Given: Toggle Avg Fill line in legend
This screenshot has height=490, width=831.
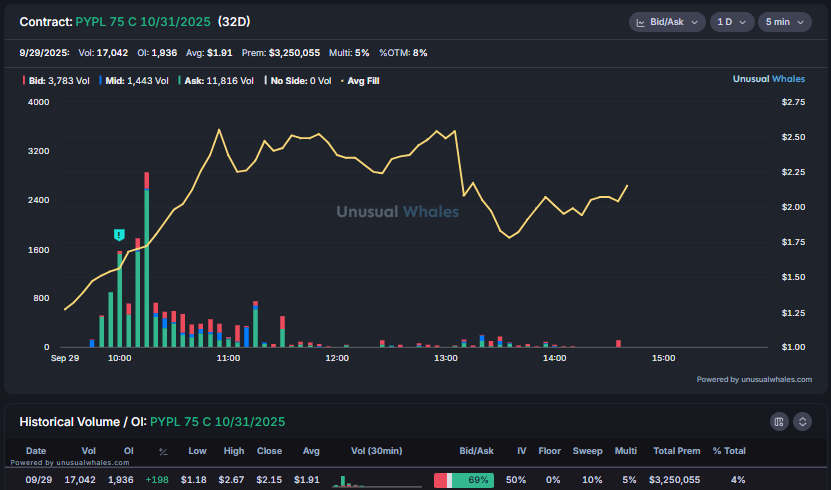Looking at the screenshot, I should [361, 80].
